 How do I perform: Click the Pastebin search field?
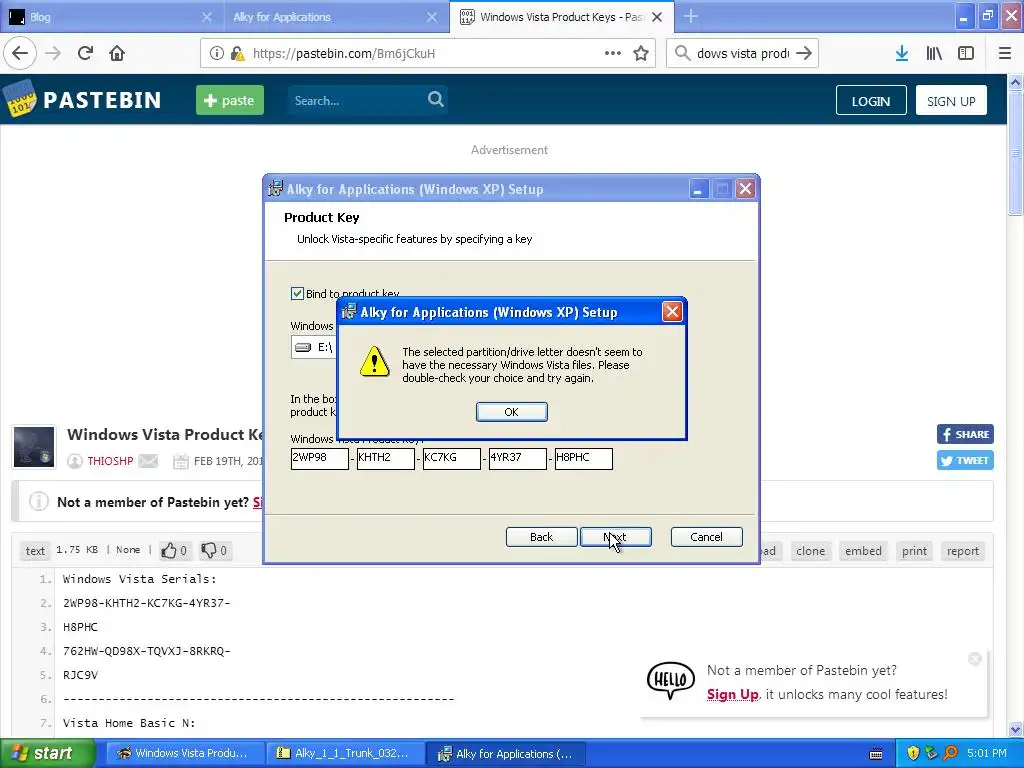(x=356, y=100)
